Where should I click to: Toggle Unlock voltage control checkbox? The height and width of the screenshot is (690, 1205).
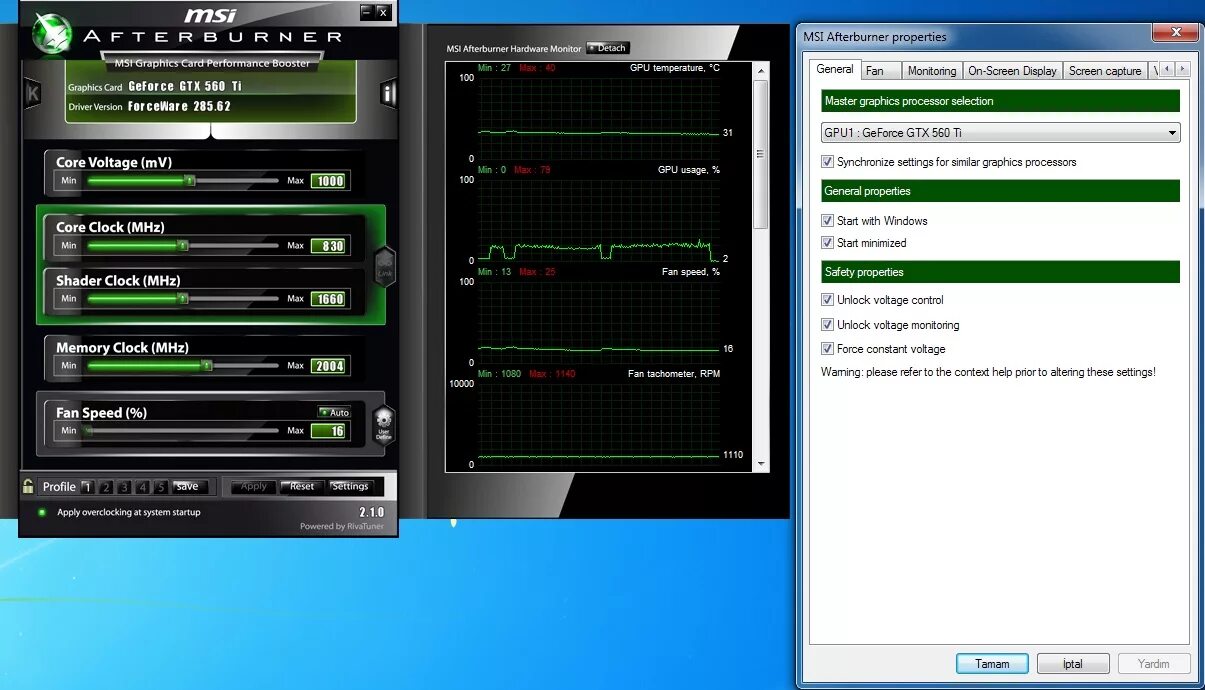pos(827,300)
